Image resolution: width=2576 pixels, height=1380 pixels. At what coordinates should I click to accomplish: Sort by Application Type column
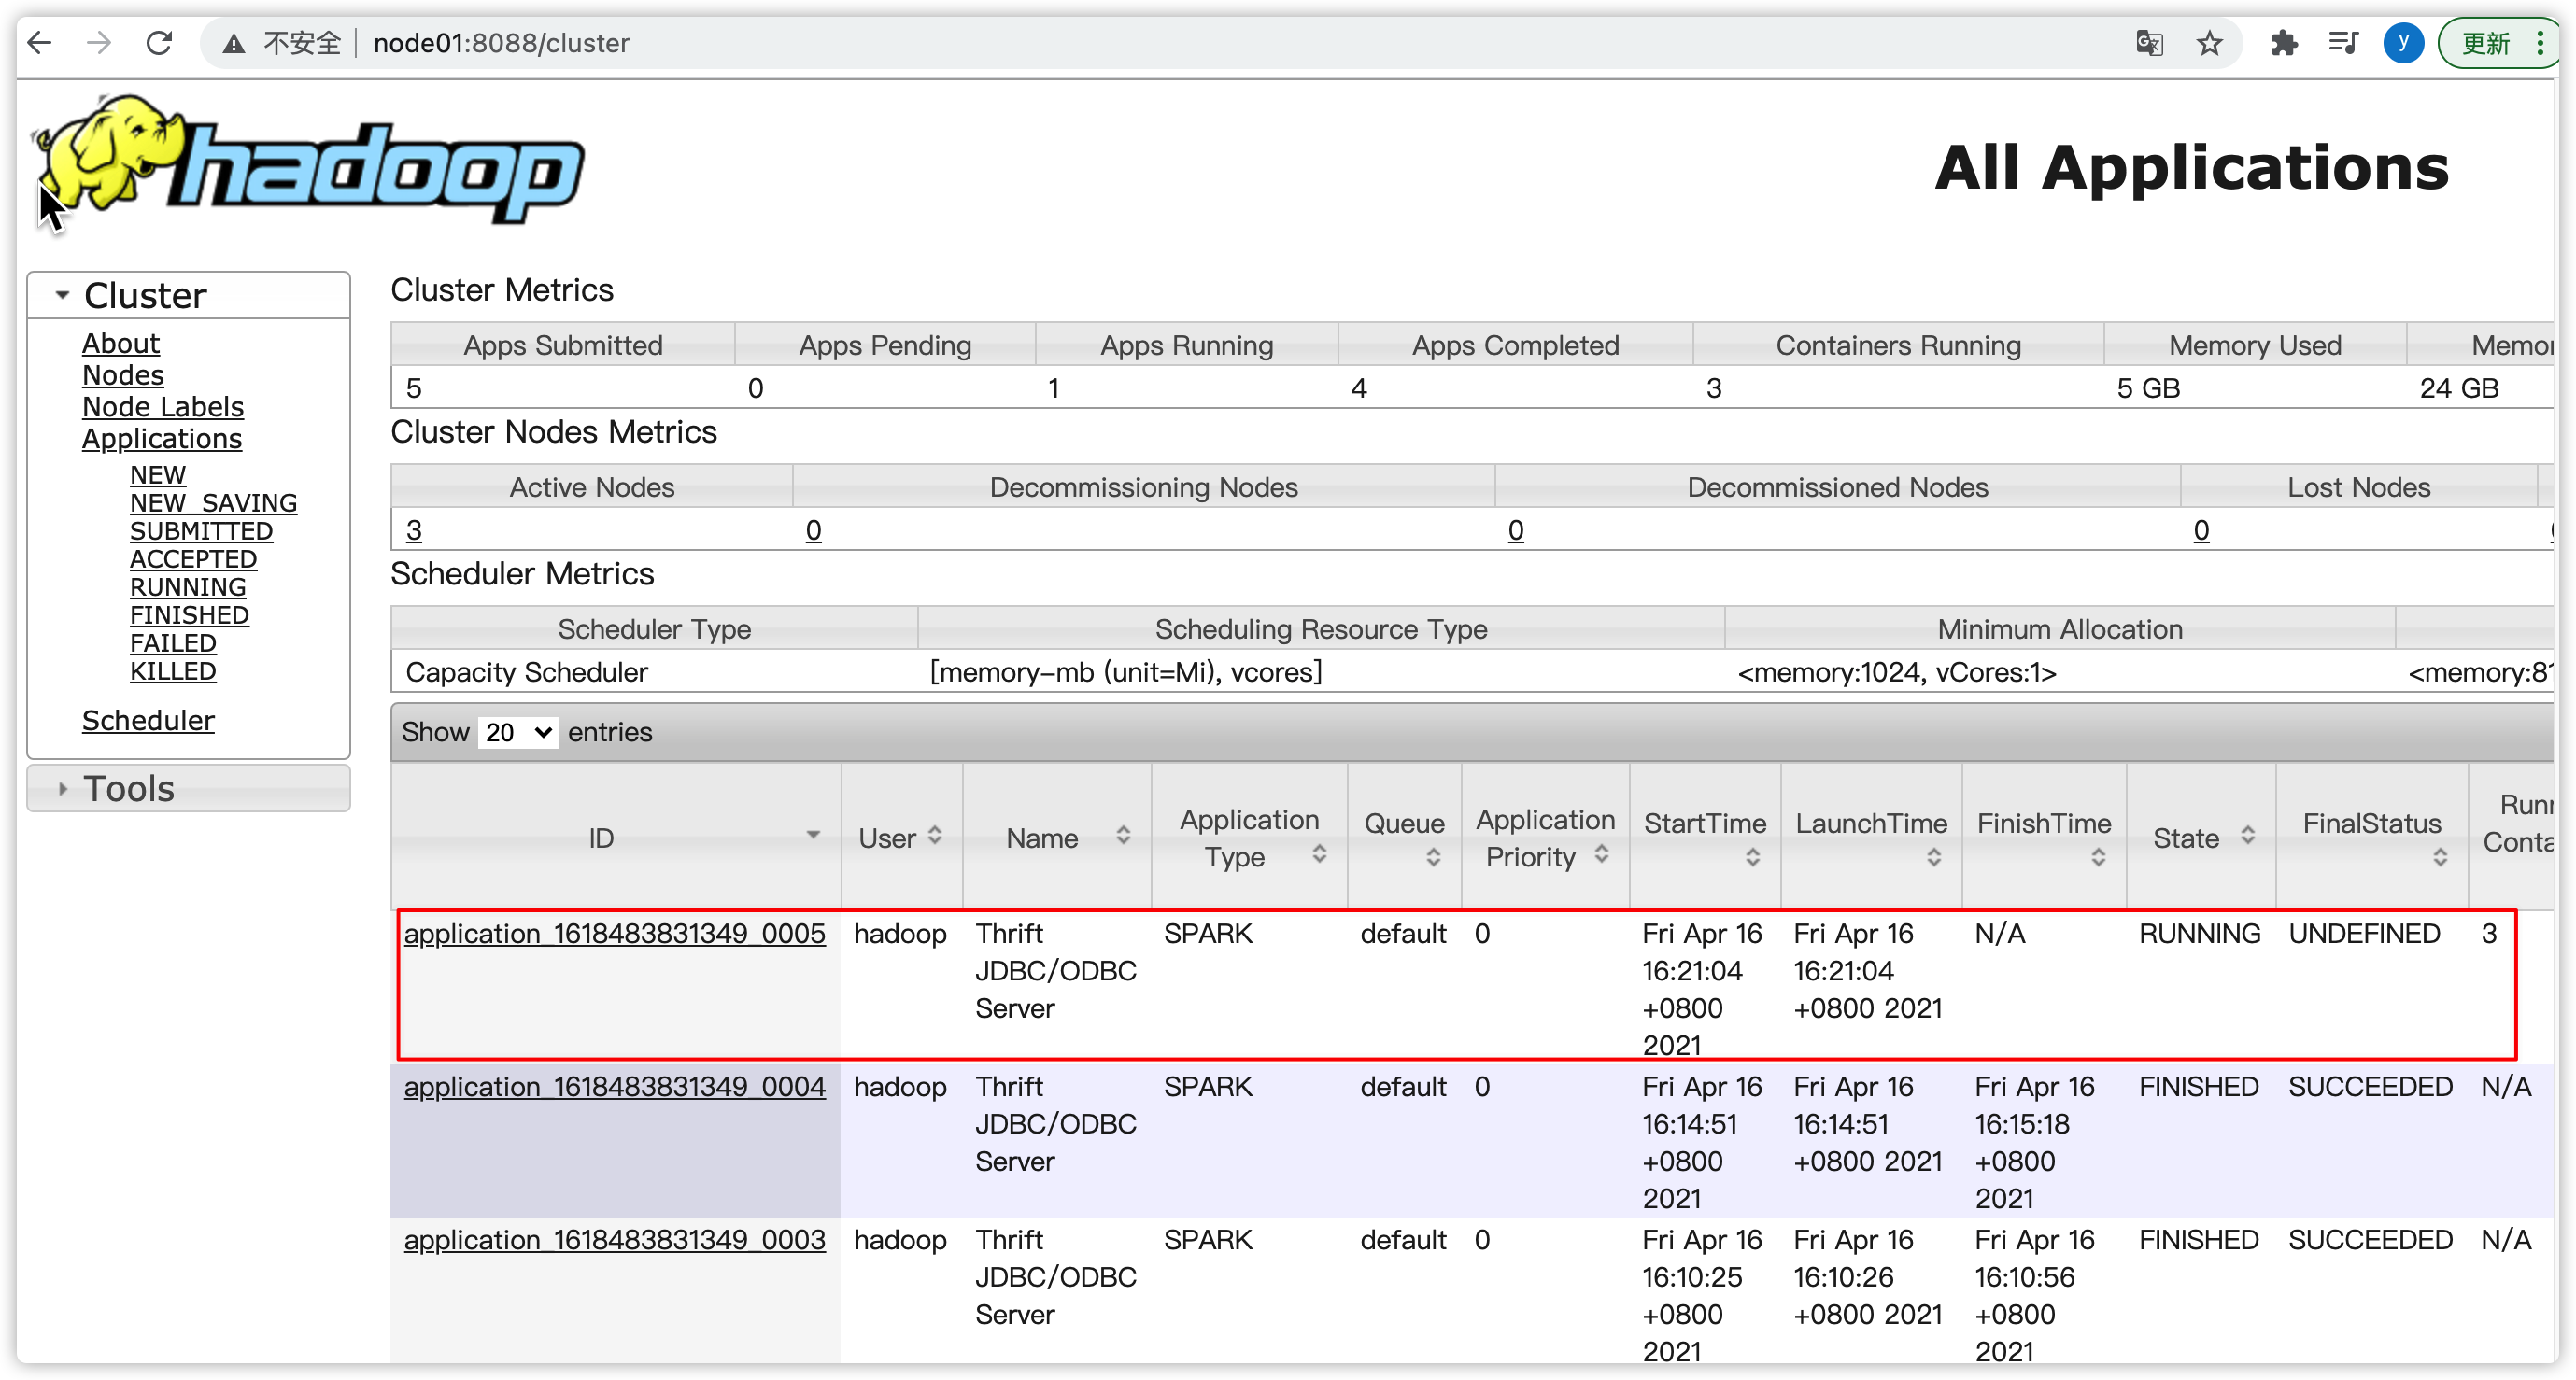click(x=1250, y=837)
